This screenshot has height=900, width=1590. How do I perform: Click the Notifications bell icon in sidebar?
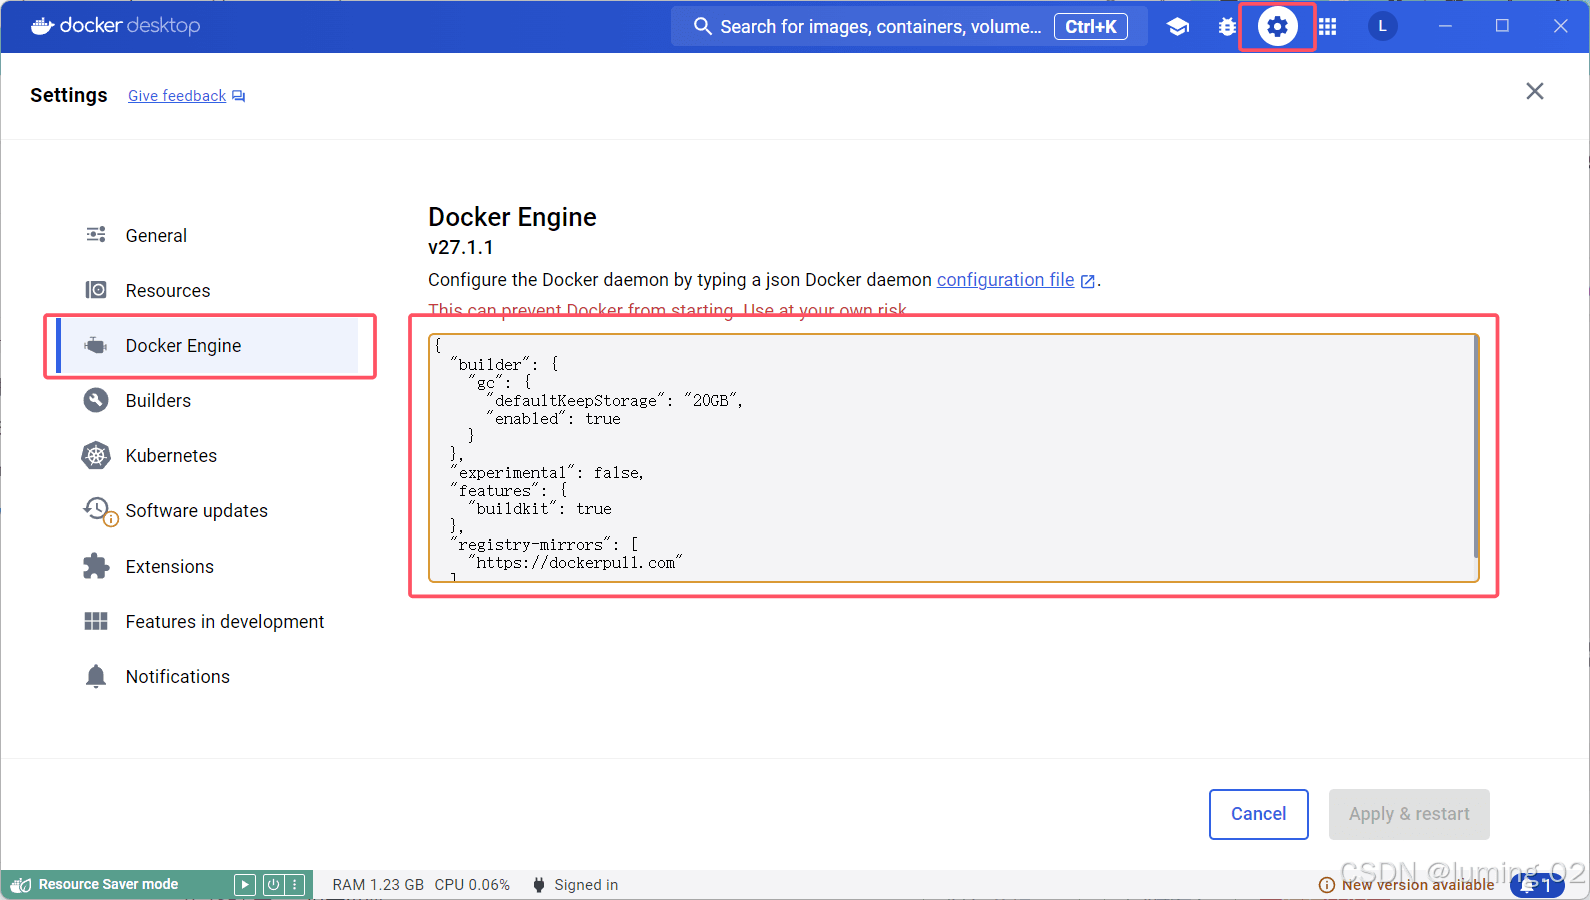pyautogui.click(x=96, y=677)
